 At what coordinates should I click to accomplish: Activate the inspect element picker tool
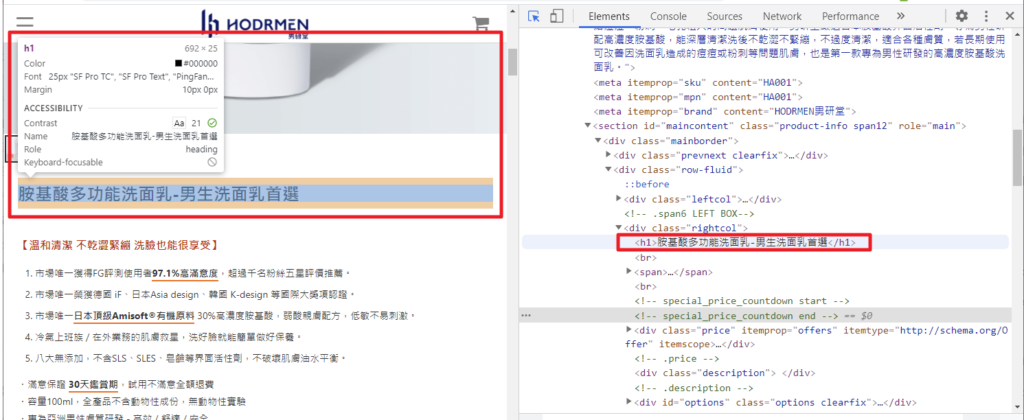pos(534,16)
